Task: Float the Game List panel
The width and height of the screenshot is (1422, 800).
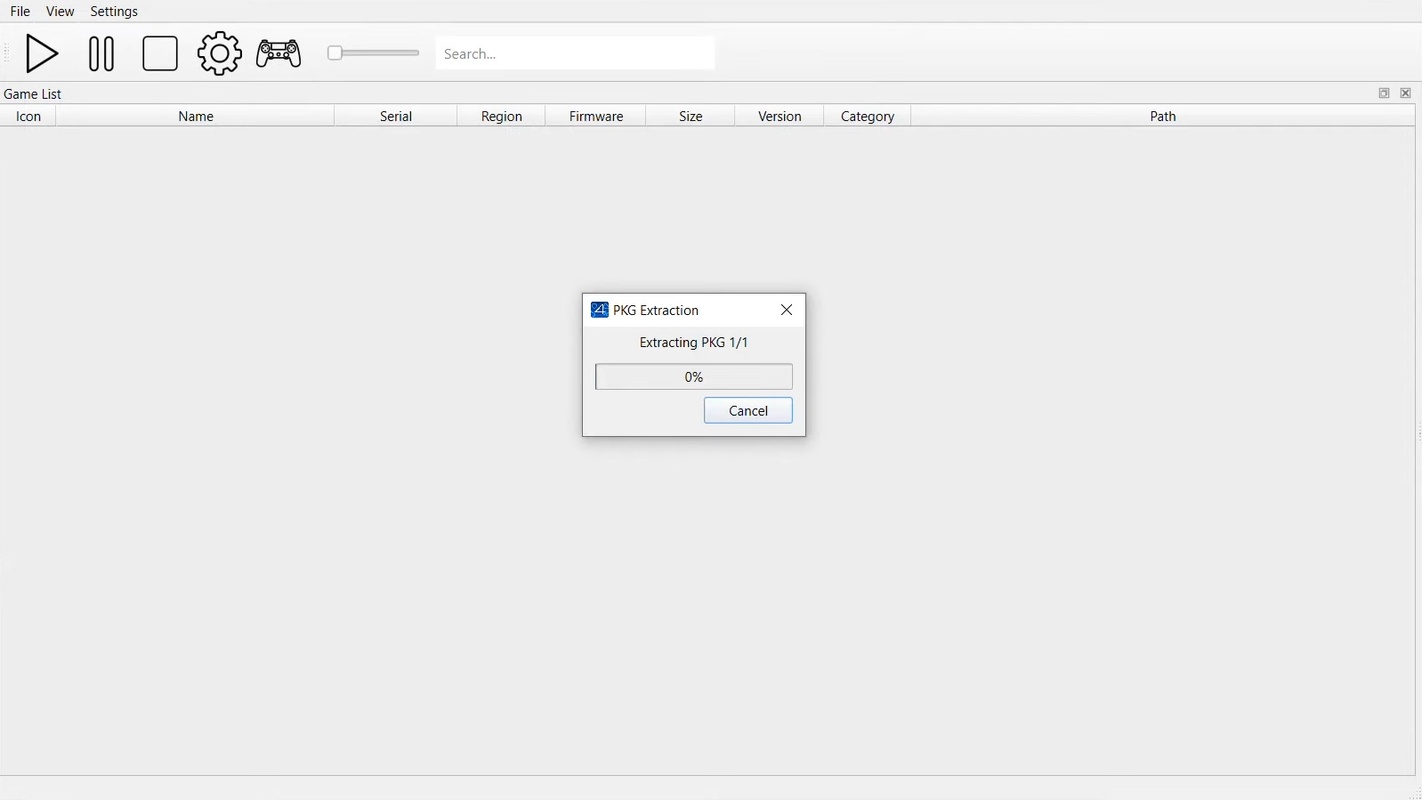Action: tap(1384, 93)
